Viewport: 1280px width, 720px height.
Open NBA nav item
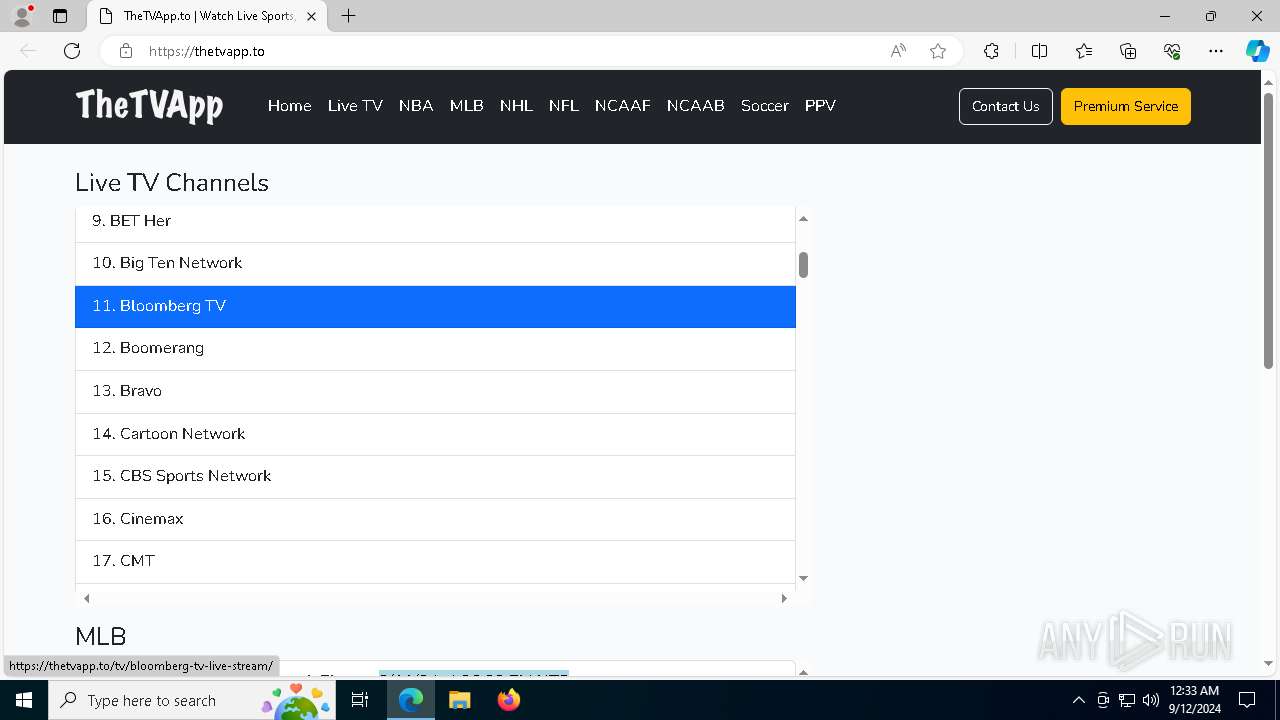(x=416, y=106)
